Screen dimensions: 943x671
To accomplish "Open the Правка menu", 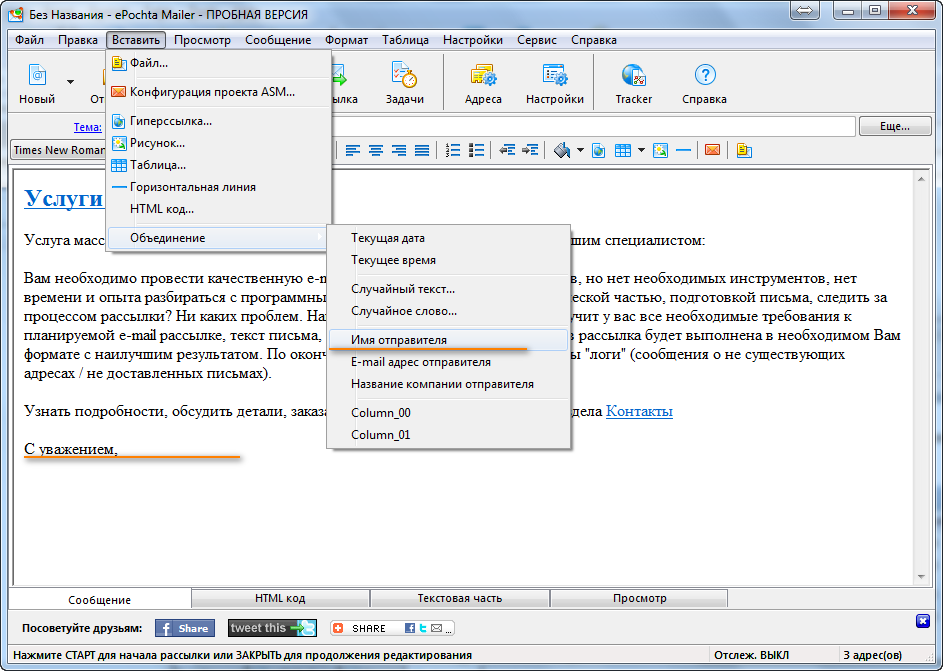I will point(78,40).
